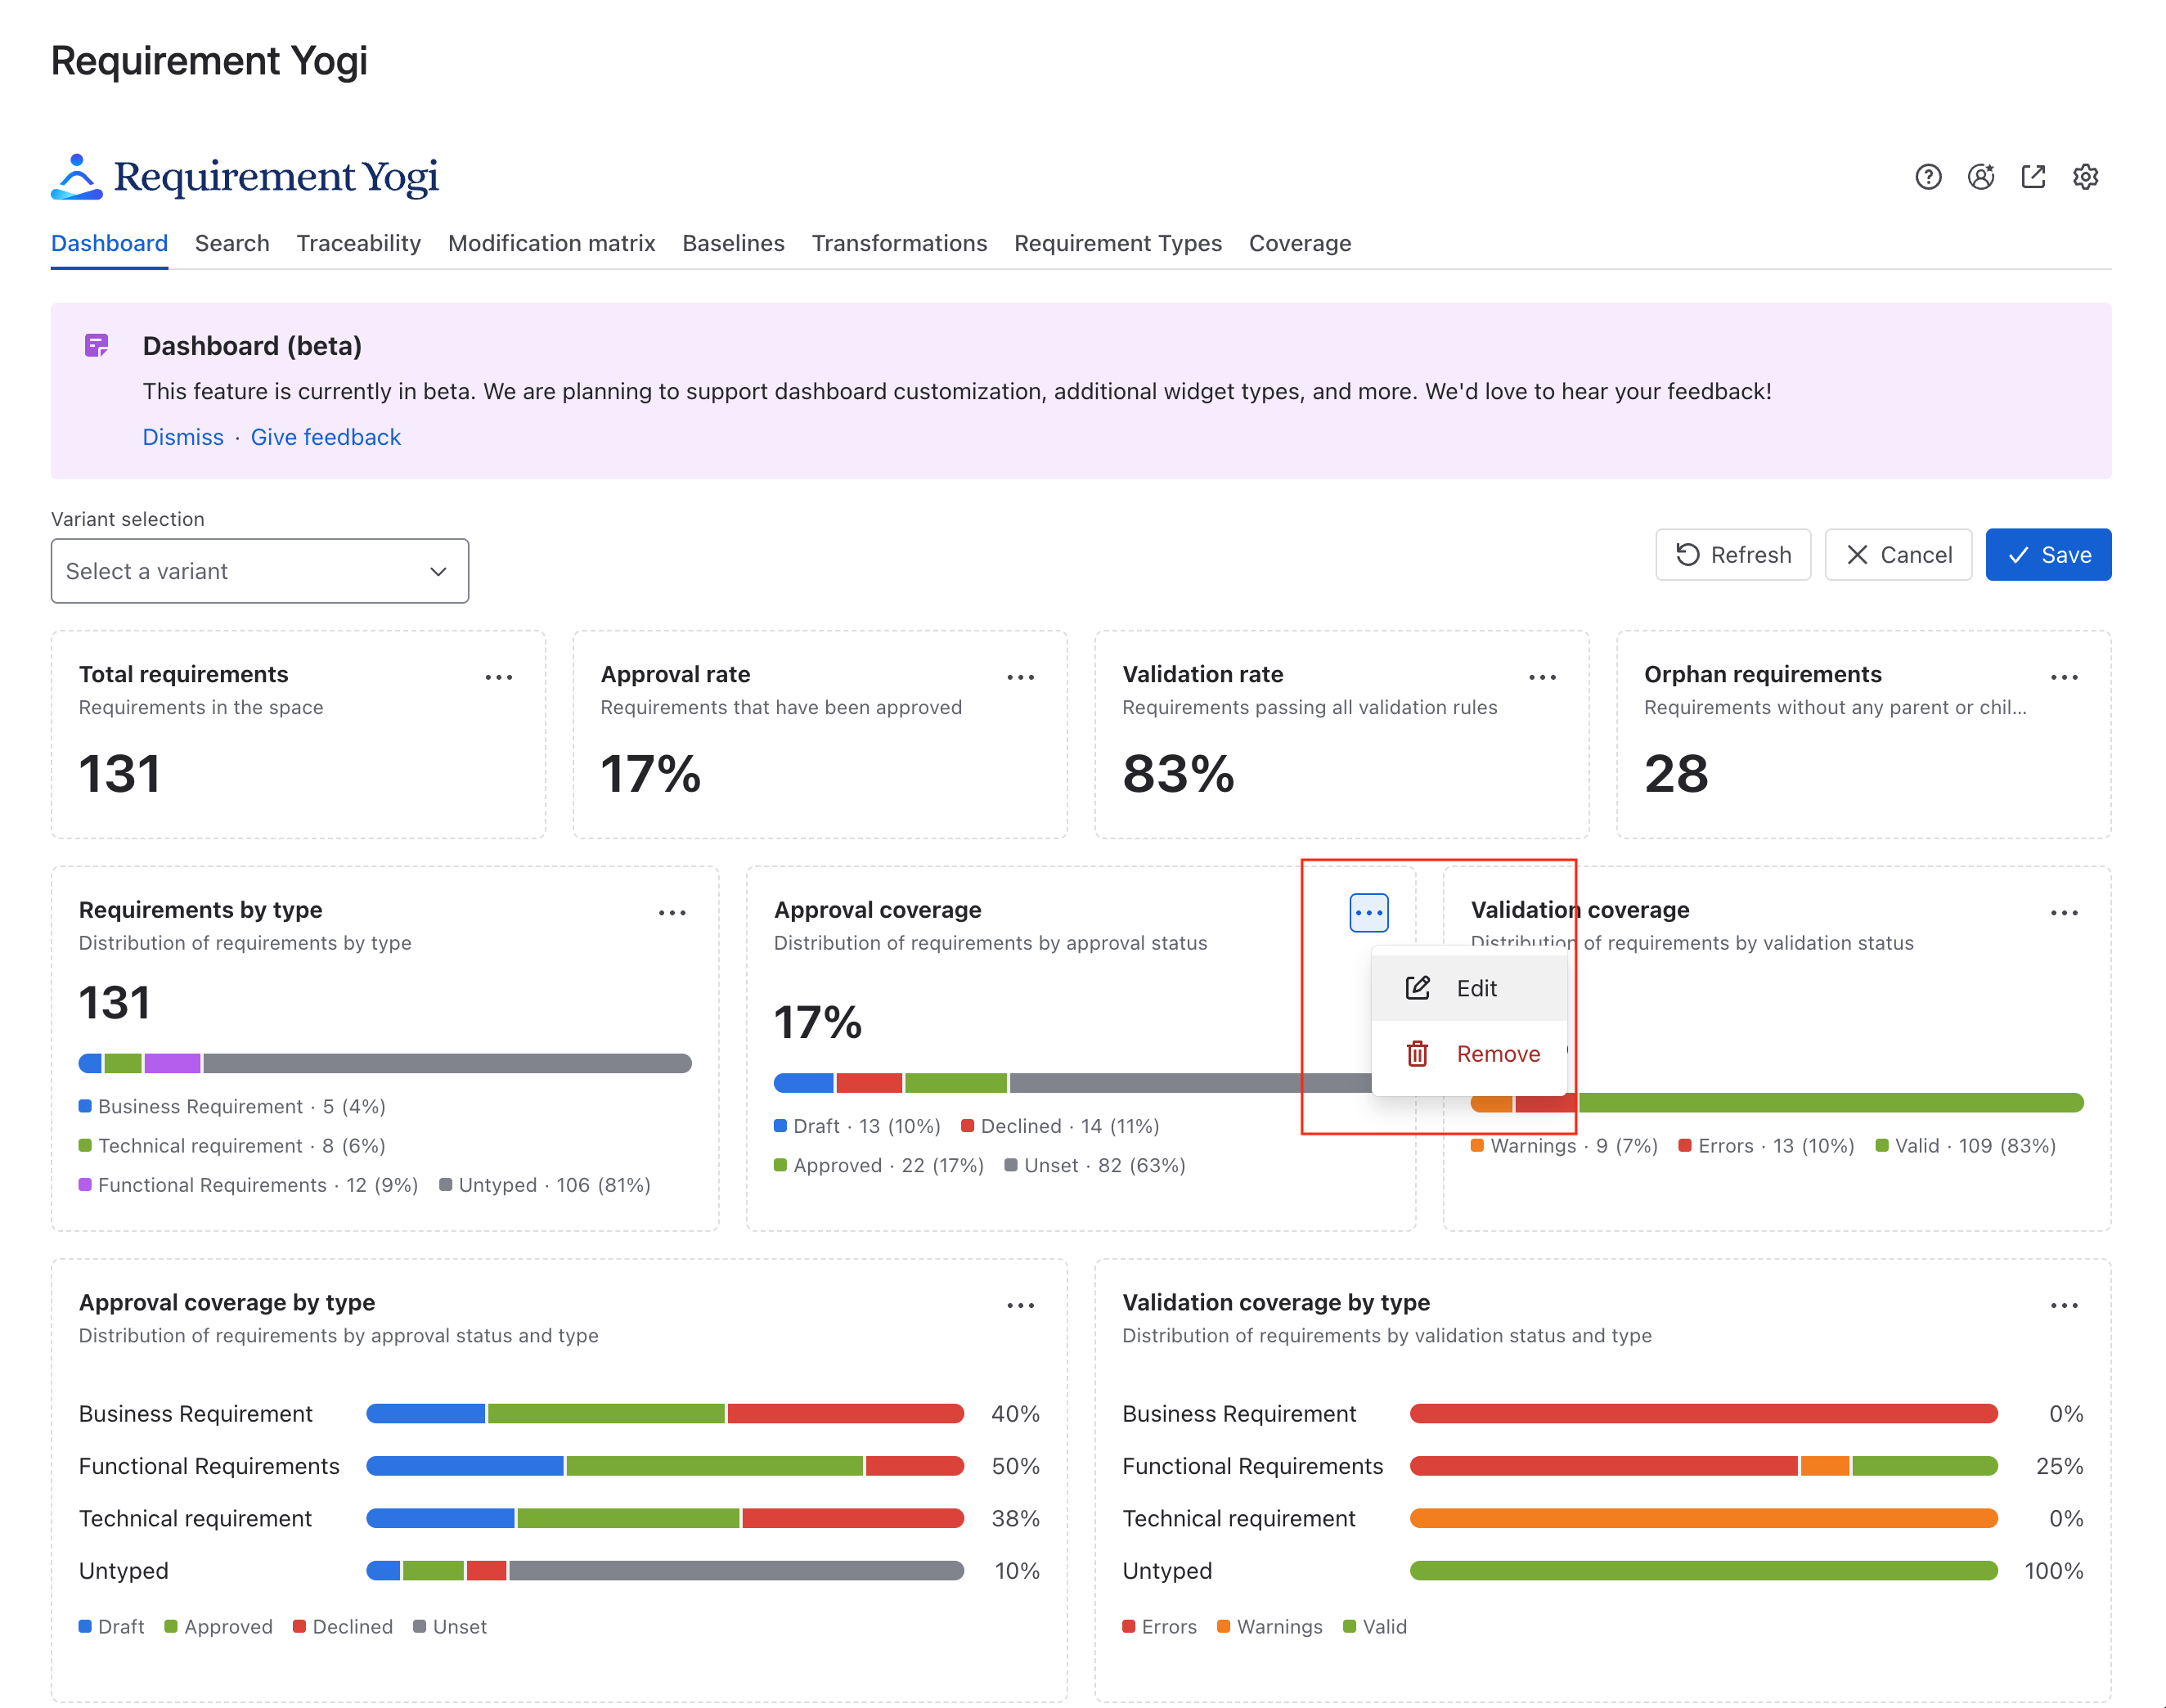2166x1708 pixels.
Task: Click the 131 value in Total requirements
Action: click(120, 774)
